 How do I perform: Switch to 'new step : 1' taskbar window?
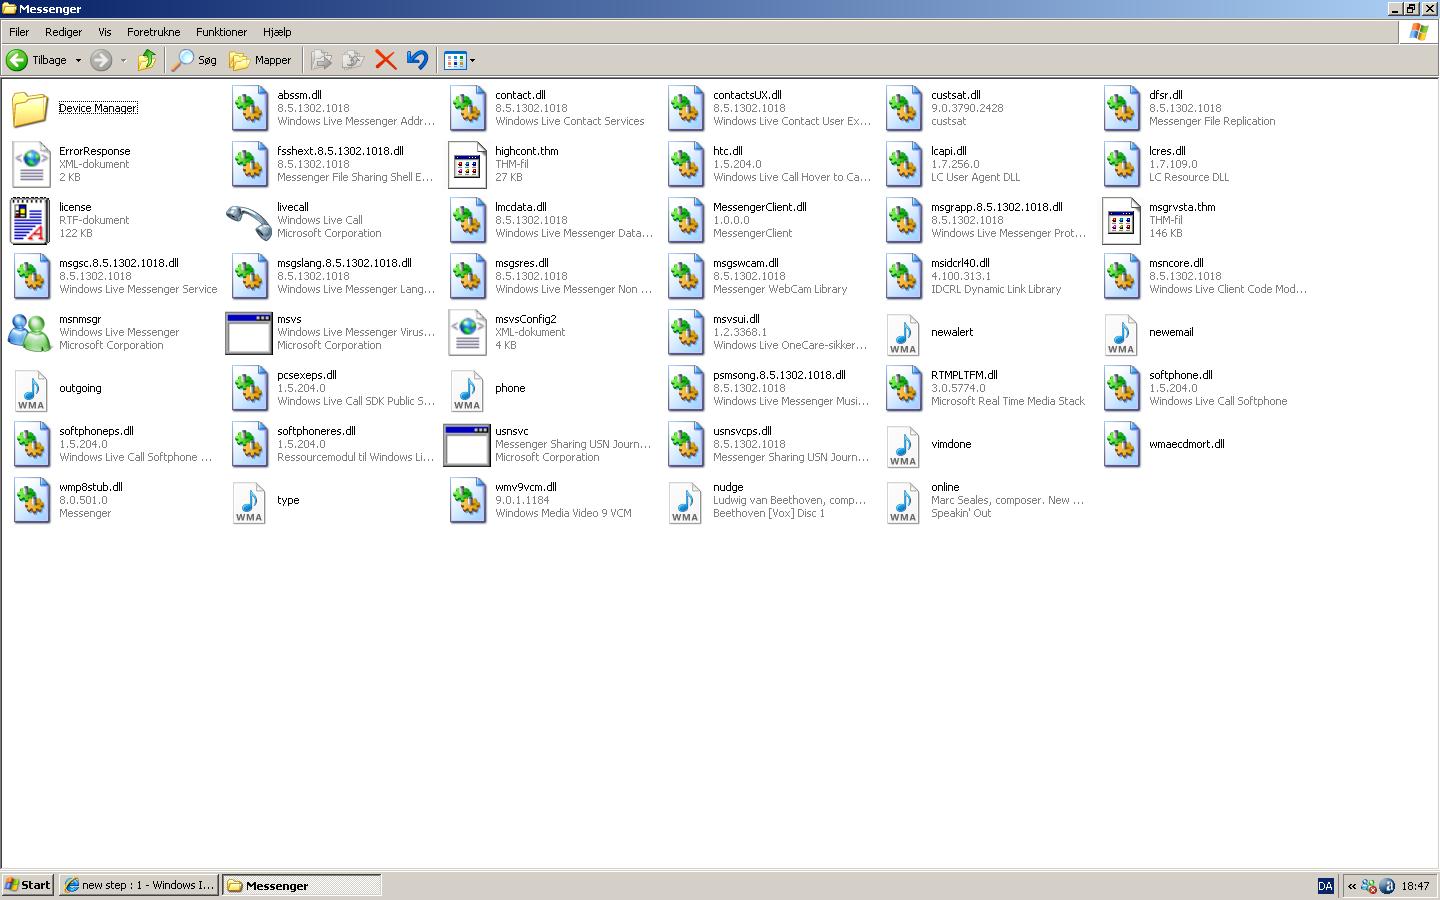[x=138, y=885]
